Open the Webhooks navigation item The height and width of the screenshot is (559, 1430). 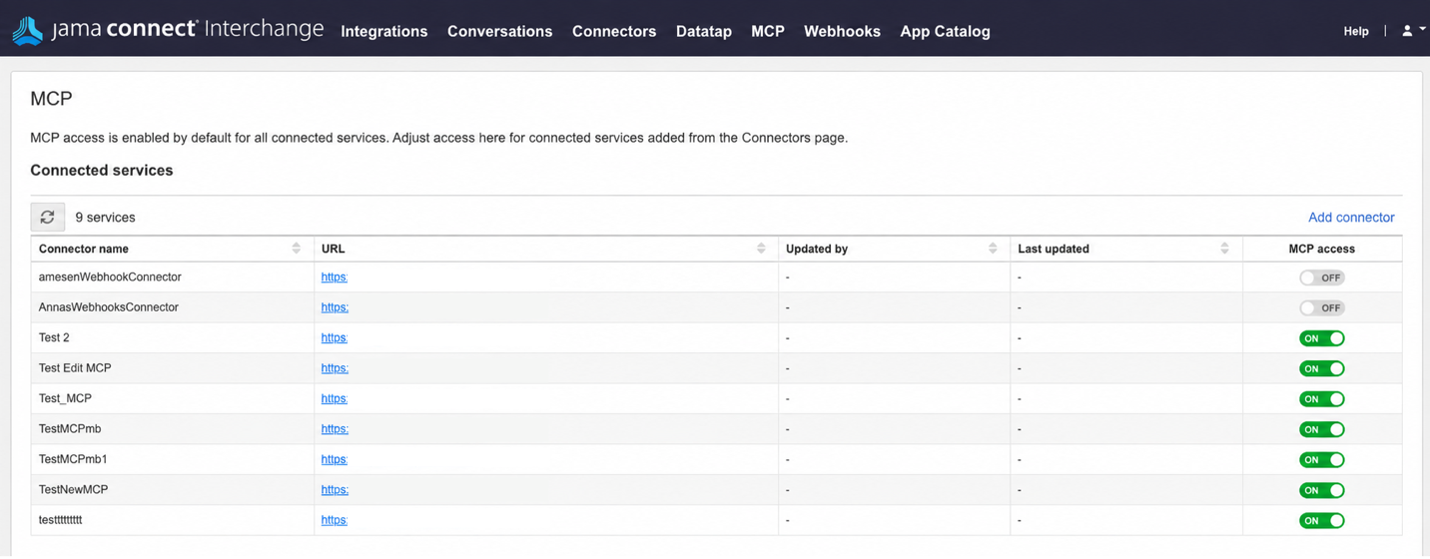842,31
